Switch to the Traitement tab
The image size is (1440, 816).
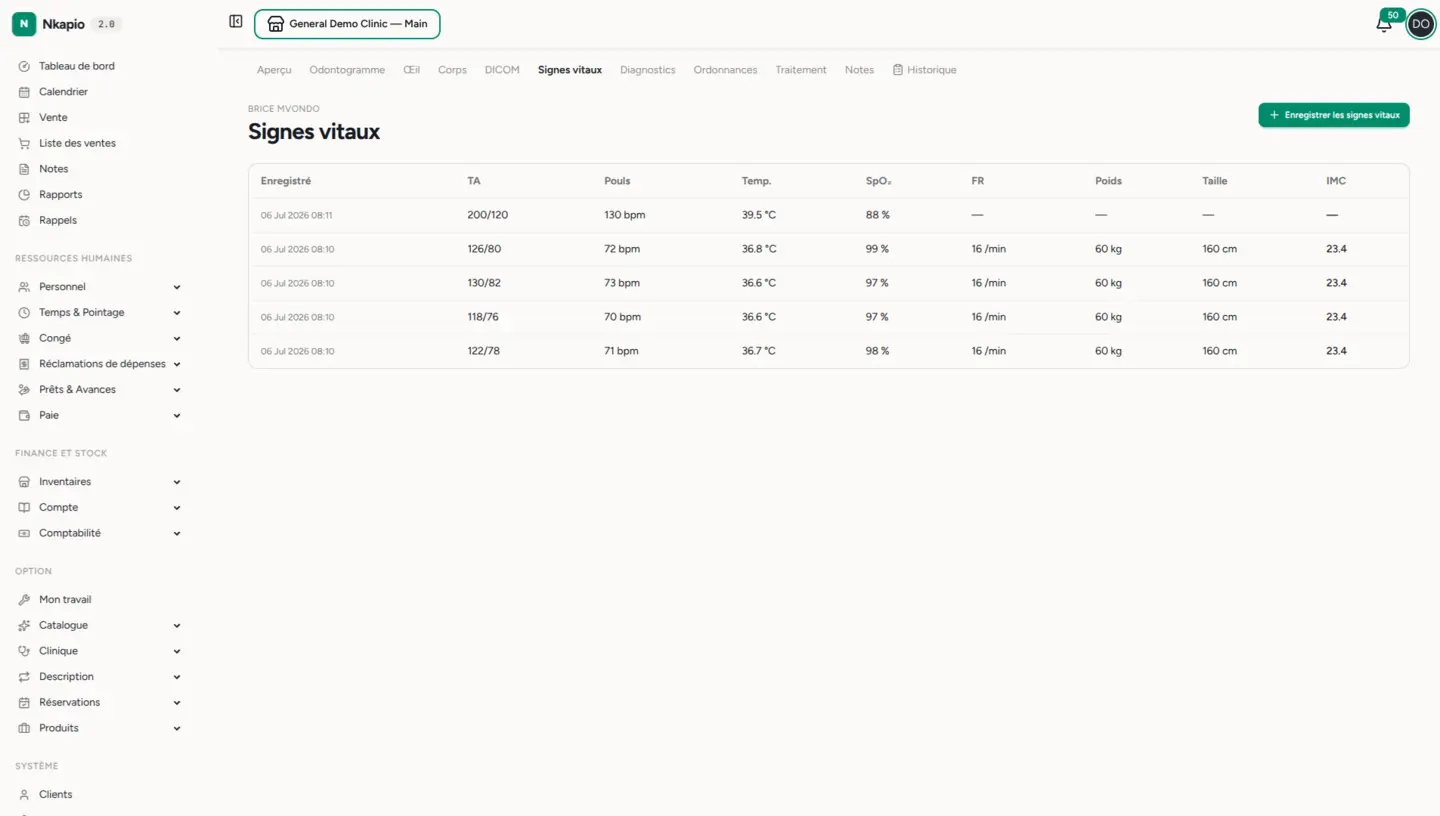(801, 70)
